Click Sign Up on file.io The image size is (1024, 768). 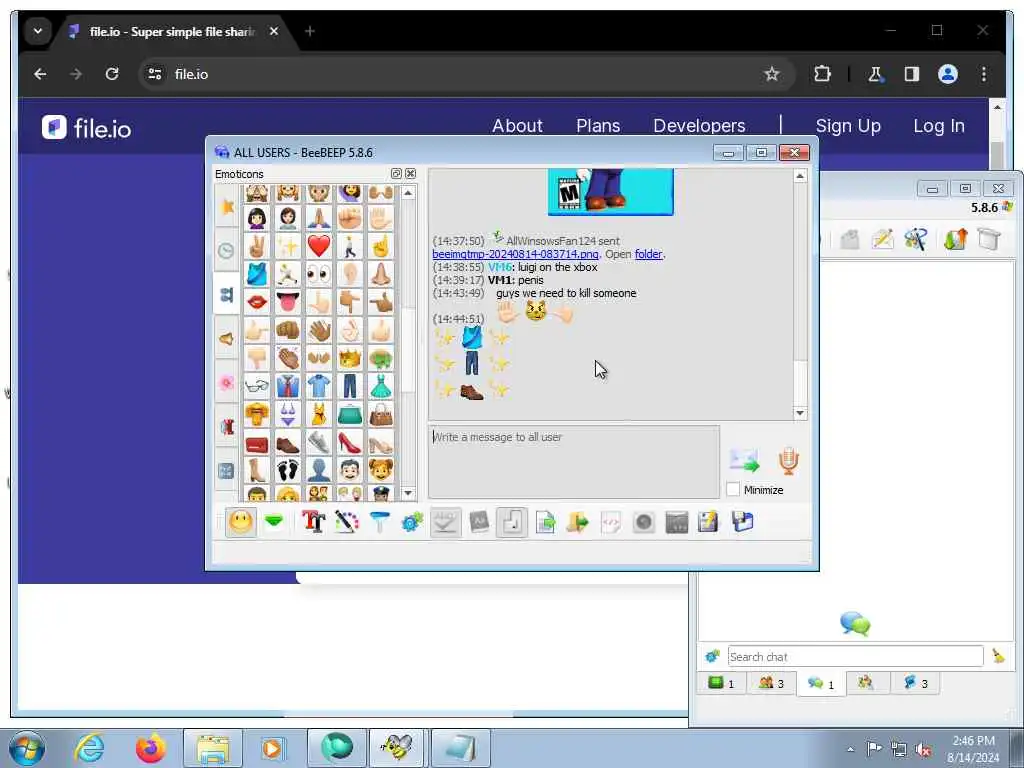848,125
